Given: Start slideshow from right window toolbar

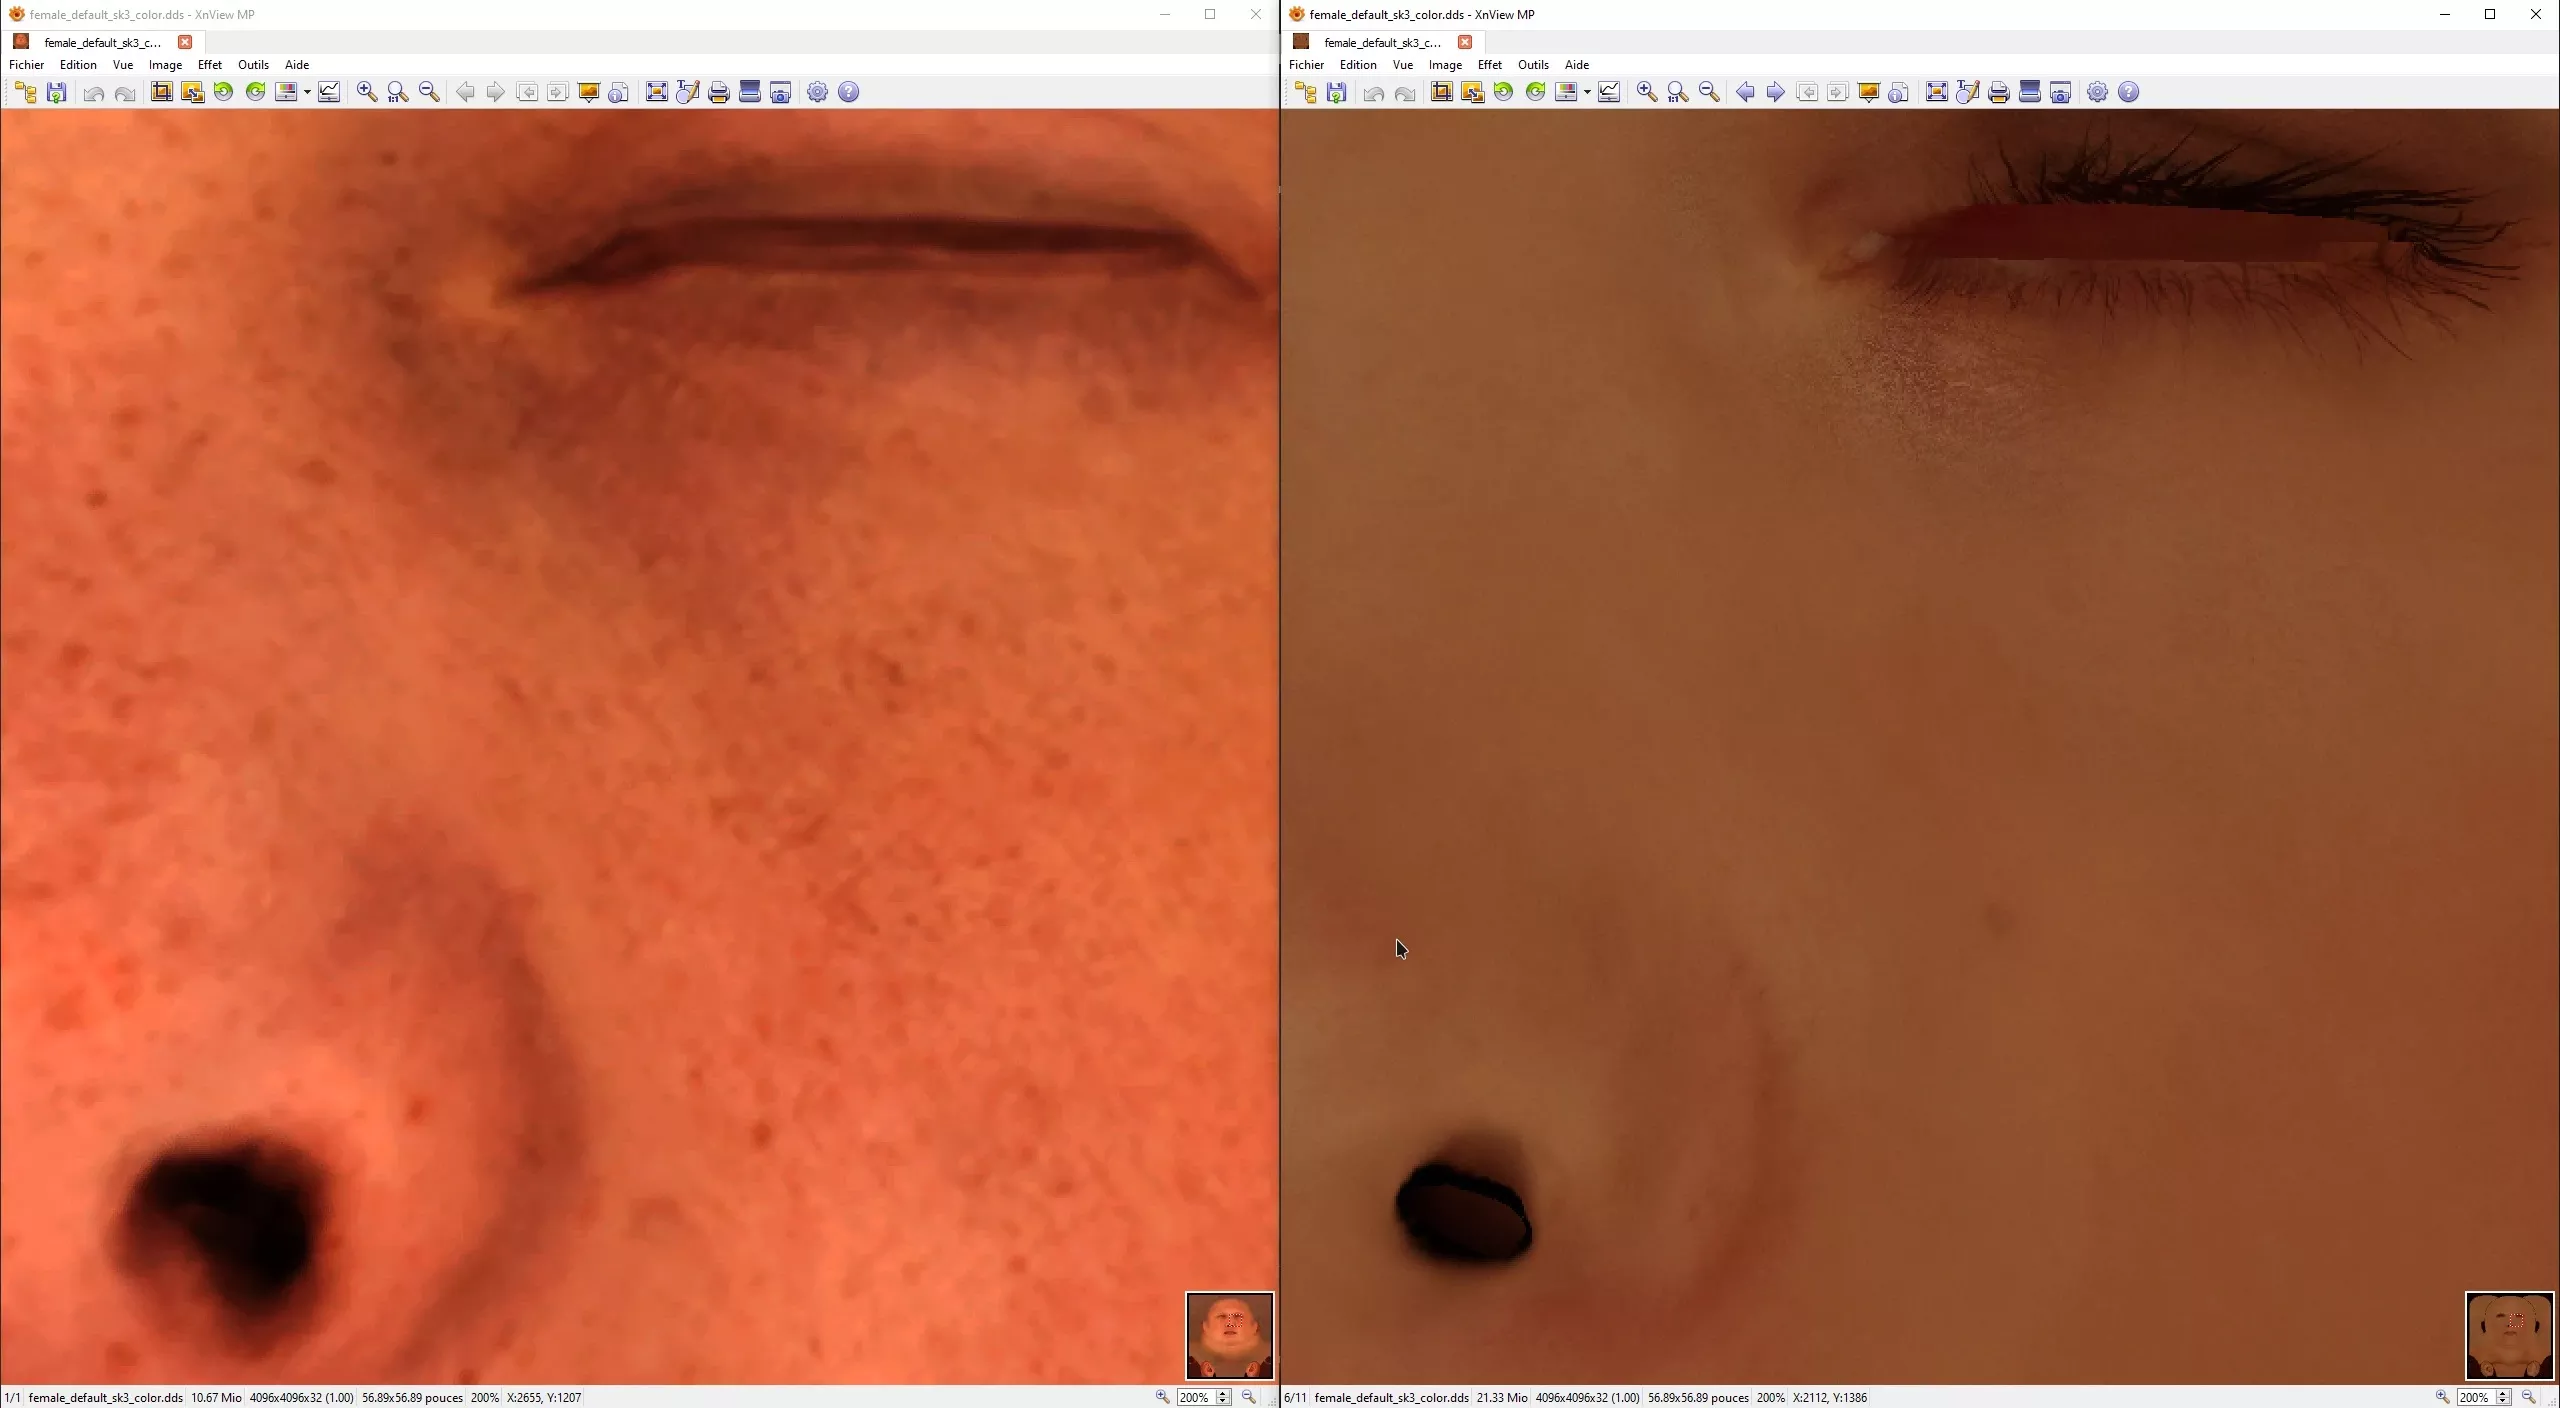Looking at the screenshot, I should coord(1868,92).
